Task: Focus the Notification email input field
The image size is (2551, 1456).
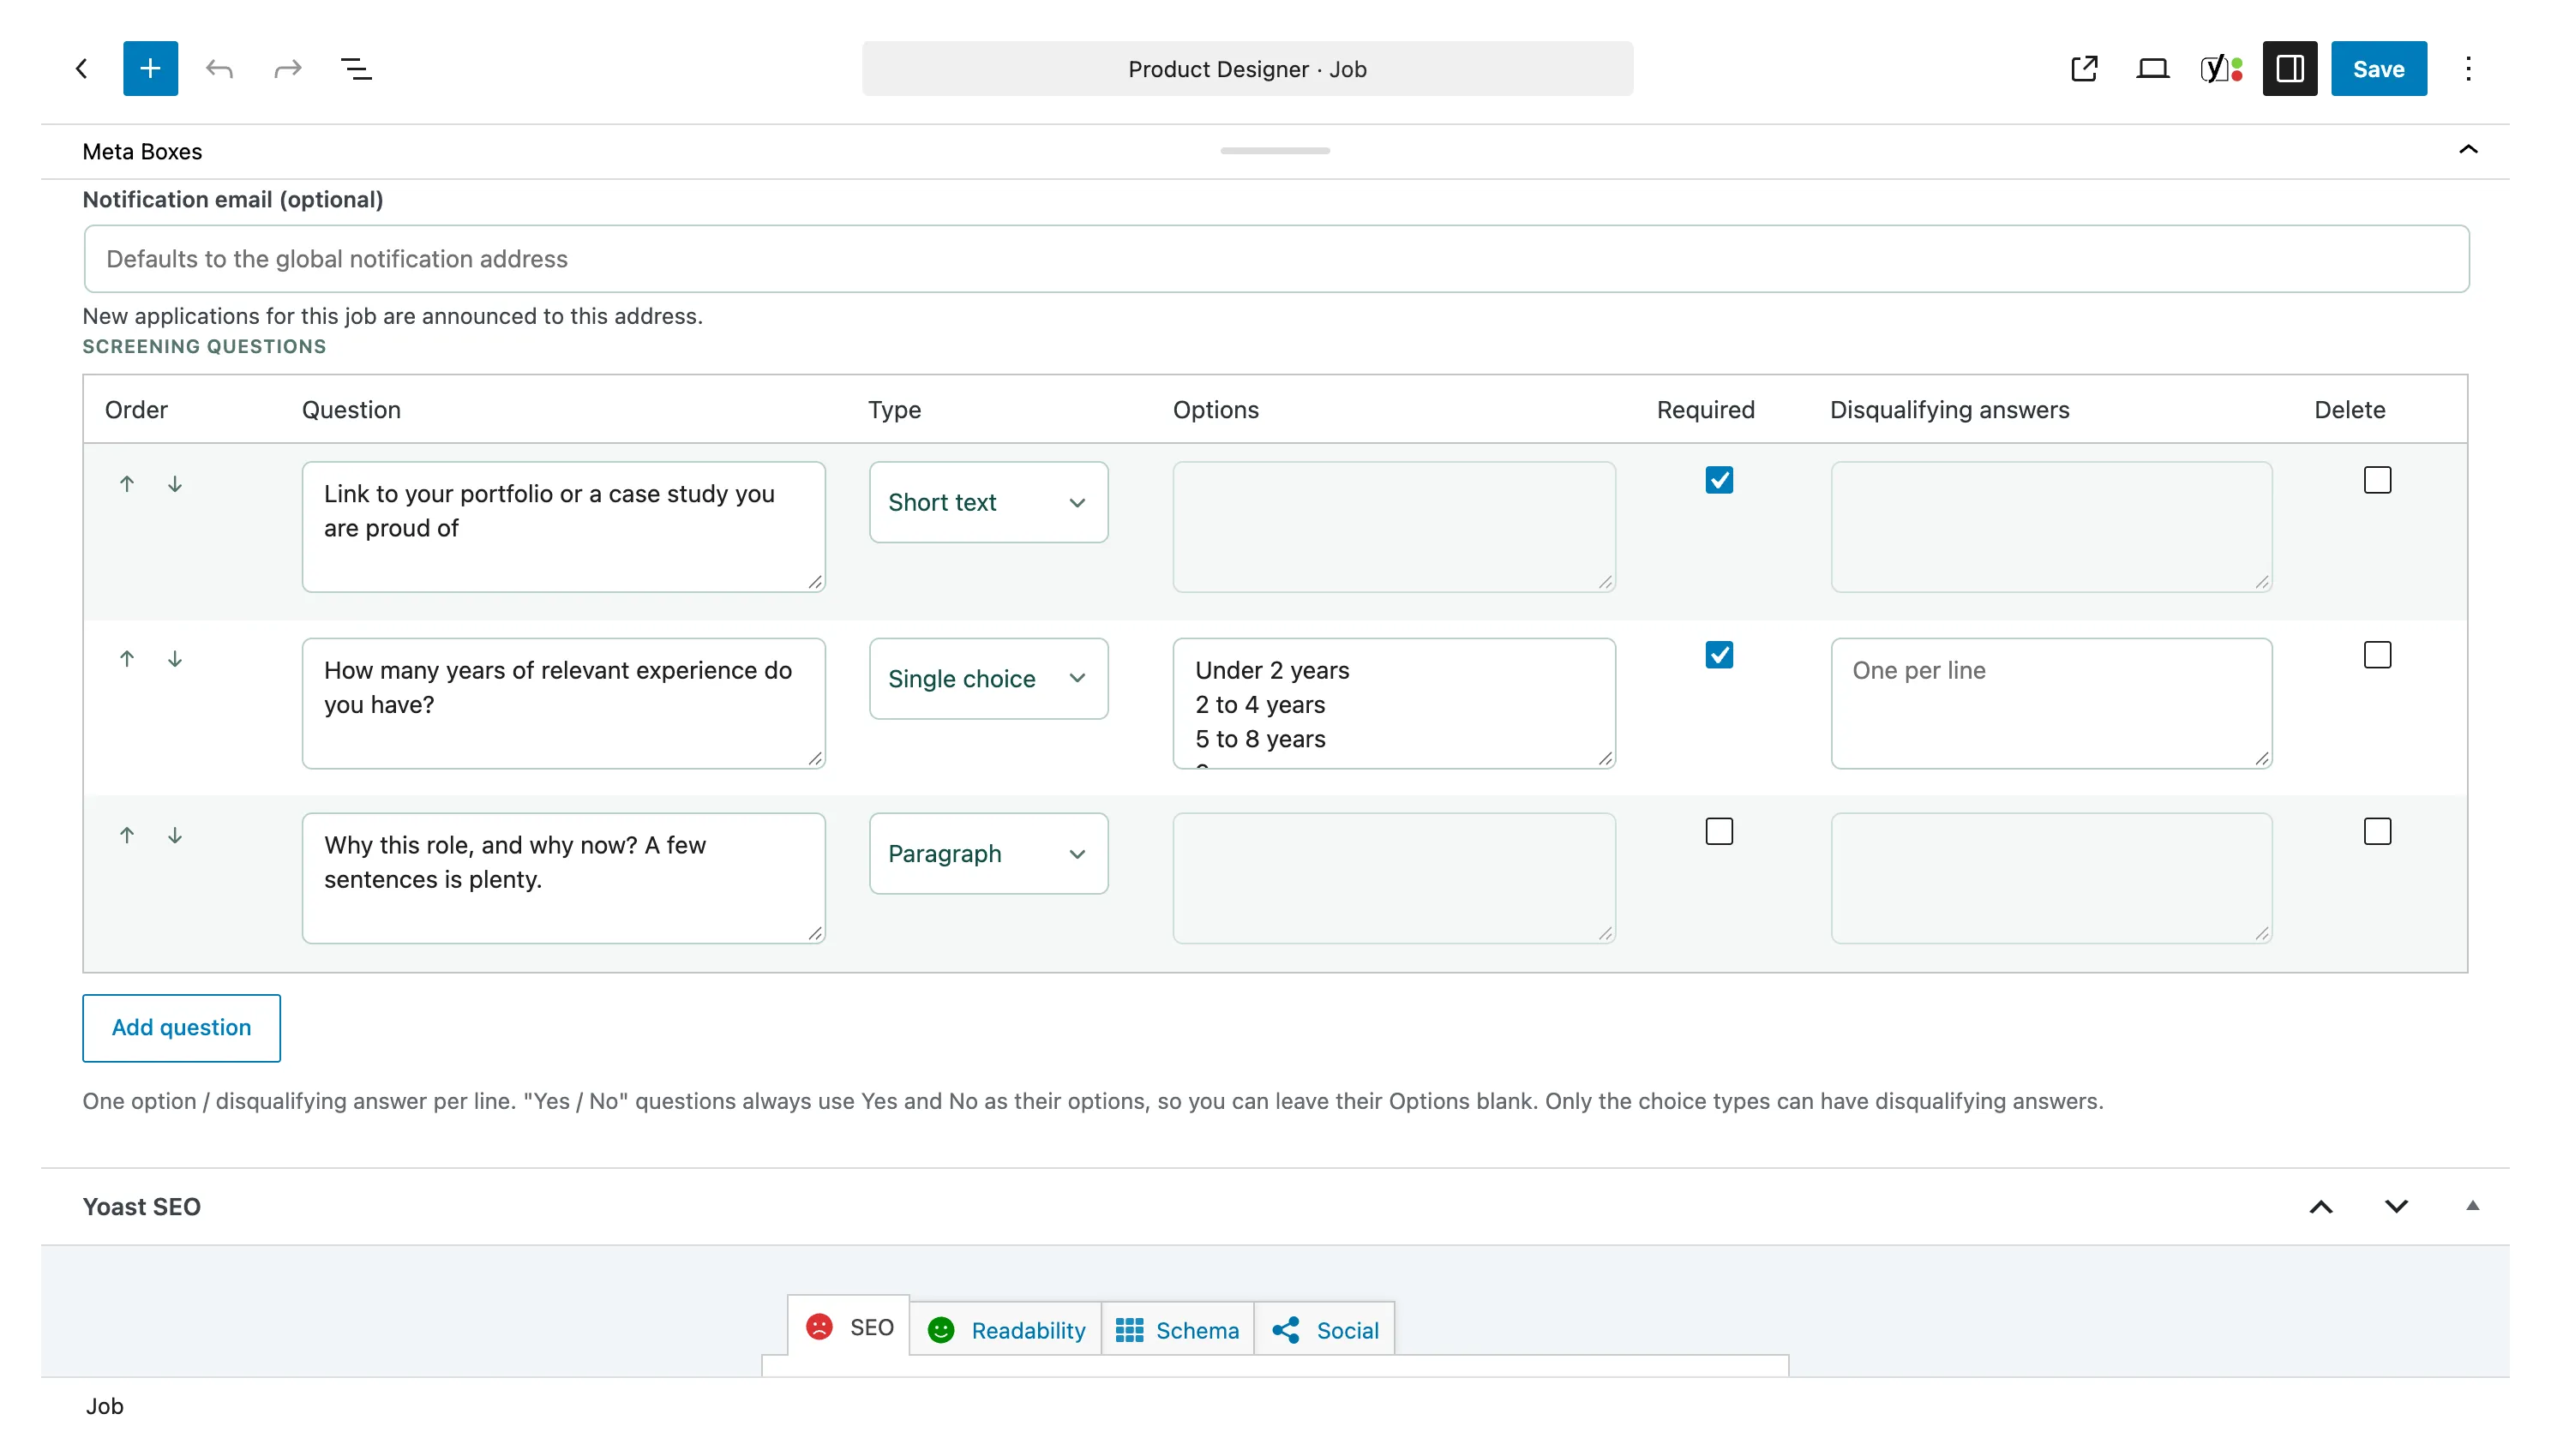Action: click(1276, 259)
